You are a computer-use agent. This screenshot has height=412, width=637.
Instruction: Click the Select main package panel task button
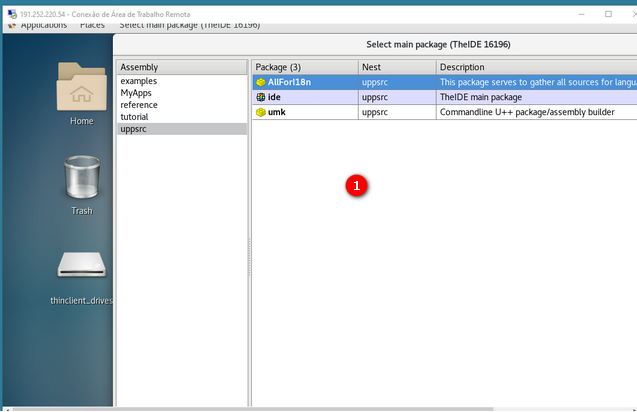pyautogui.click(x=190, y=25)
